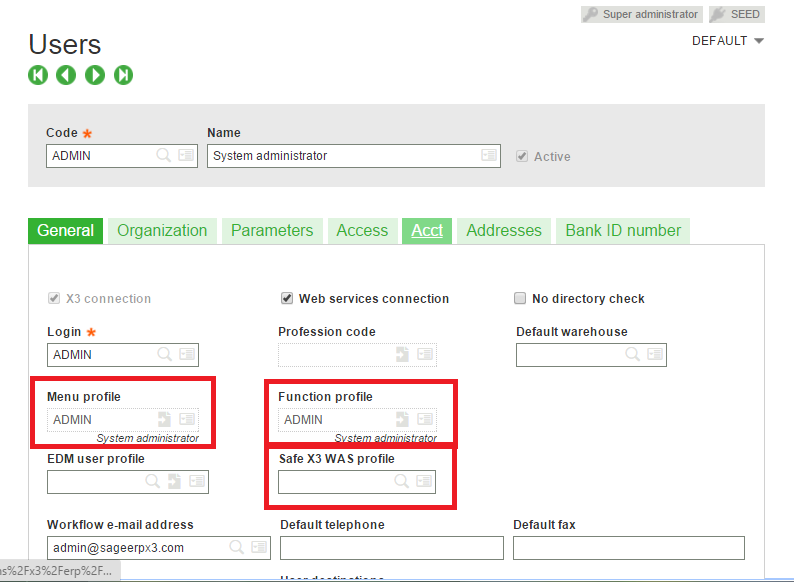
Task: Open the Parameters tab
Action: (x=272, y=231)
